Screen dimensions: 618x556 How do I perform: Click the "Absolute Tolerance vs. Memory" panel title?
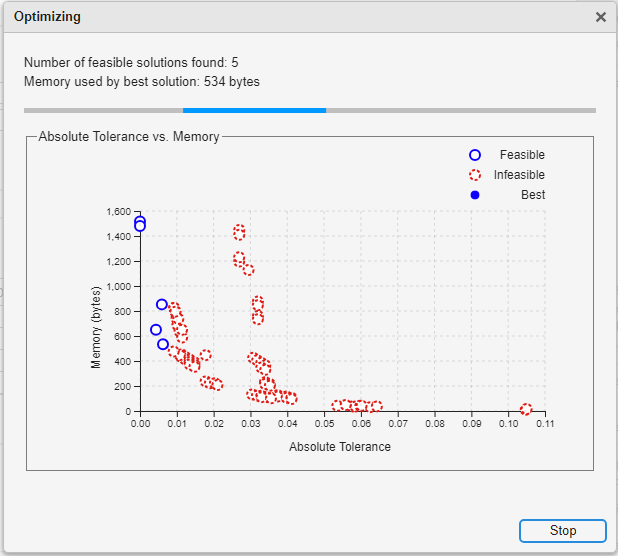(128, 136)
